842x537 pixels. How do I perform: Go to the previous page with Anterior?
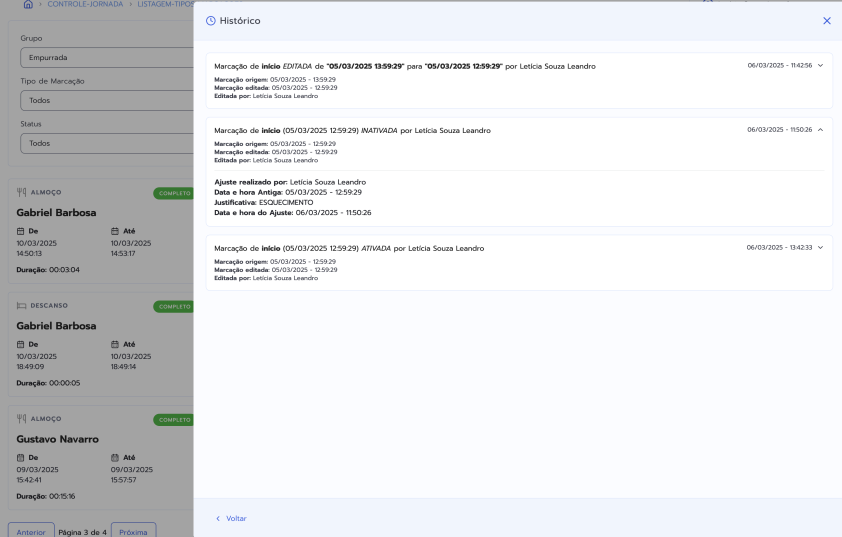[31, 531]
